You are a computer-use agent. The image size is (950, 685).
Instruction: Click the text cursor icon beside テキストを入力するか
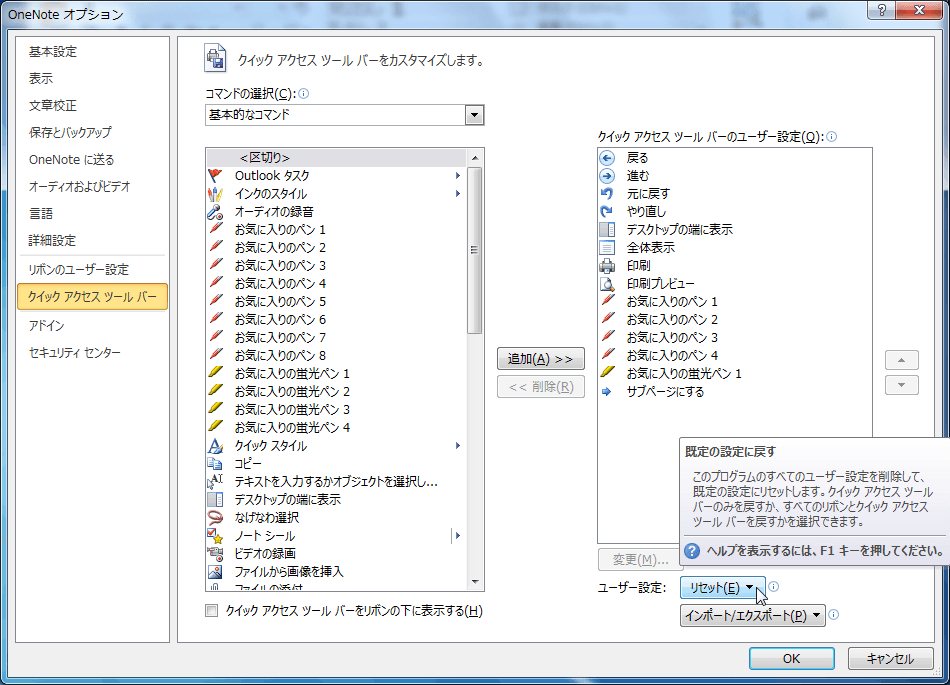[215, 481]
